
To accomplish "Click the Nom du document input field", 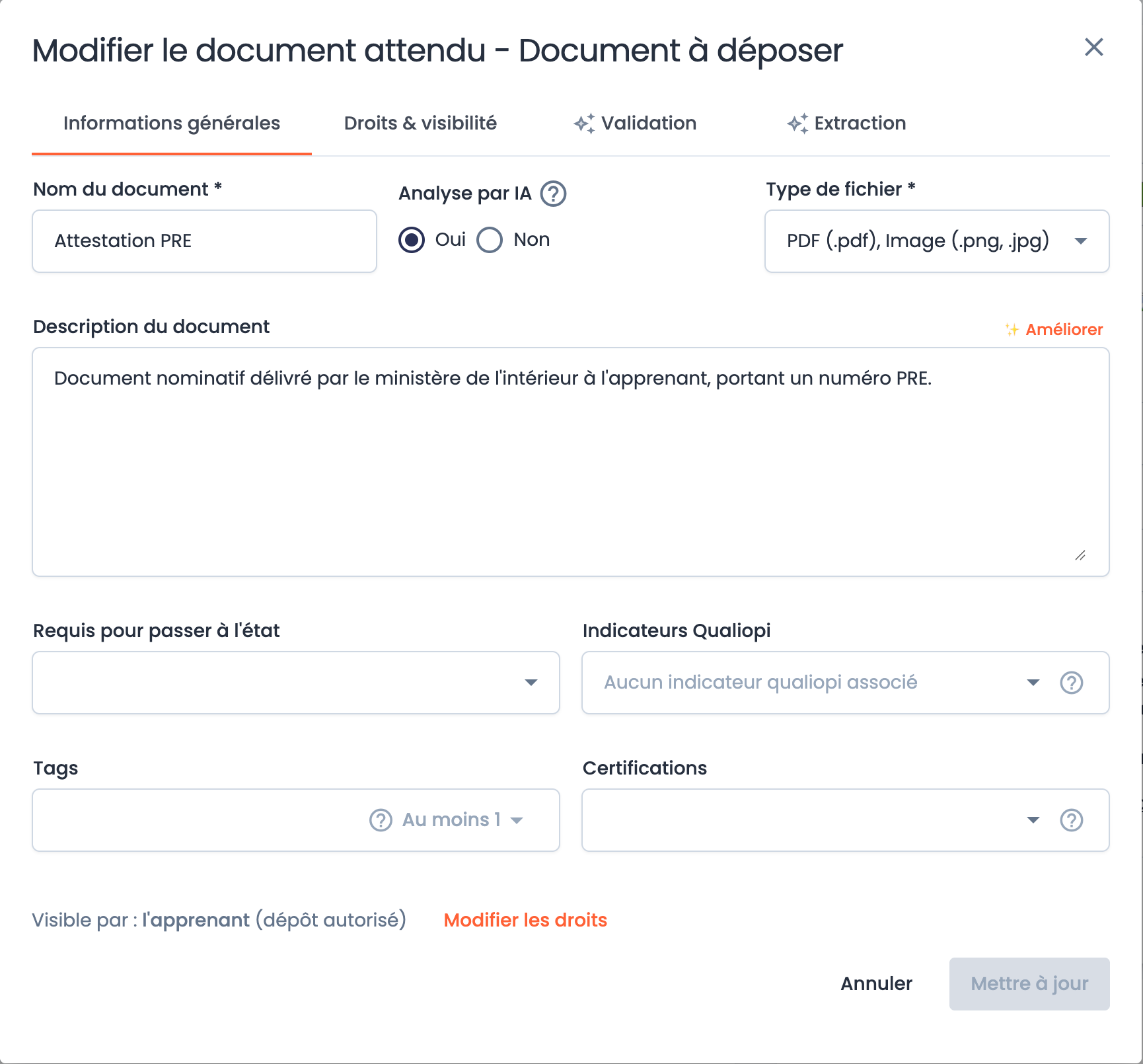I will click(204, 241).
